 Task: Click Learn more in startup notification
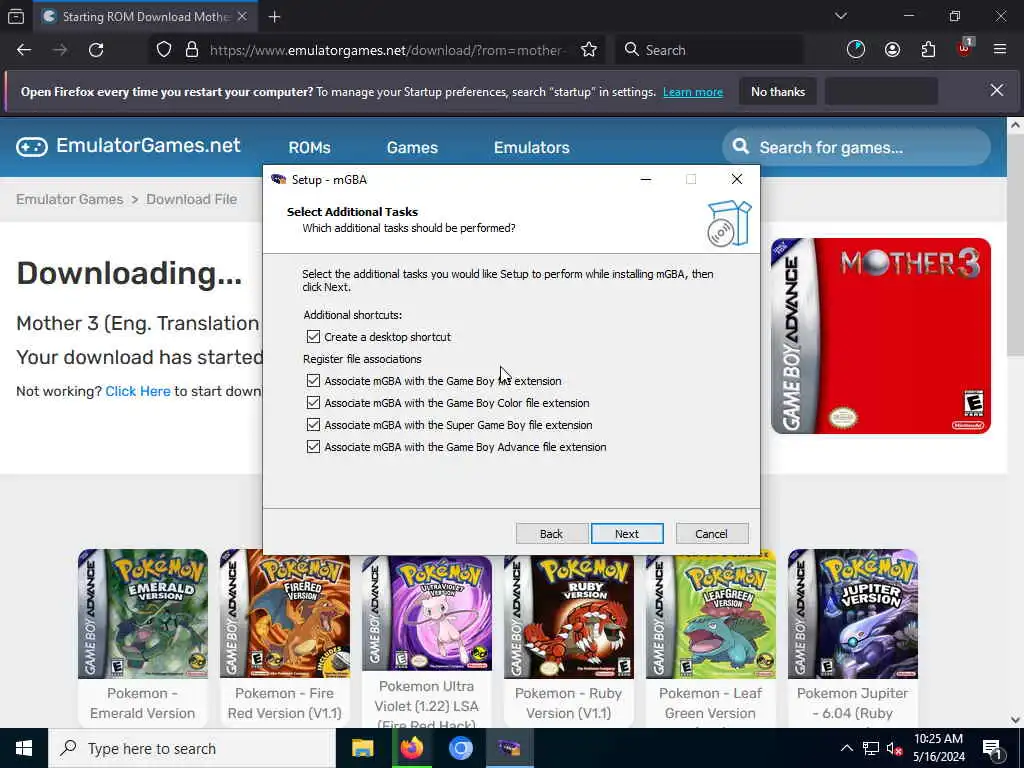pos(693,92)
